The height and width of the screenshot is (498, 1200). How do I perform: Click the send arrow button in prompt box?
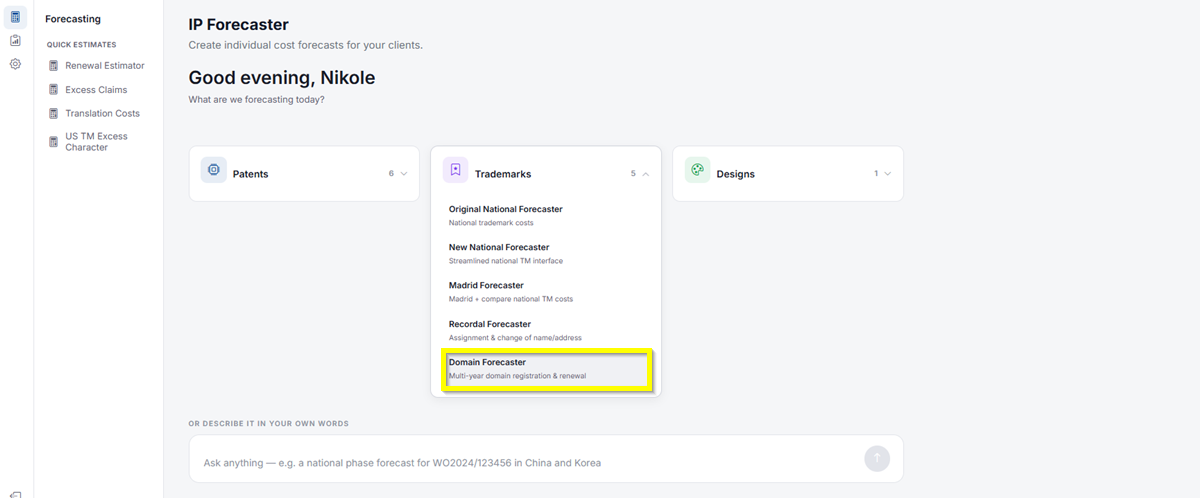pos(877,459)
